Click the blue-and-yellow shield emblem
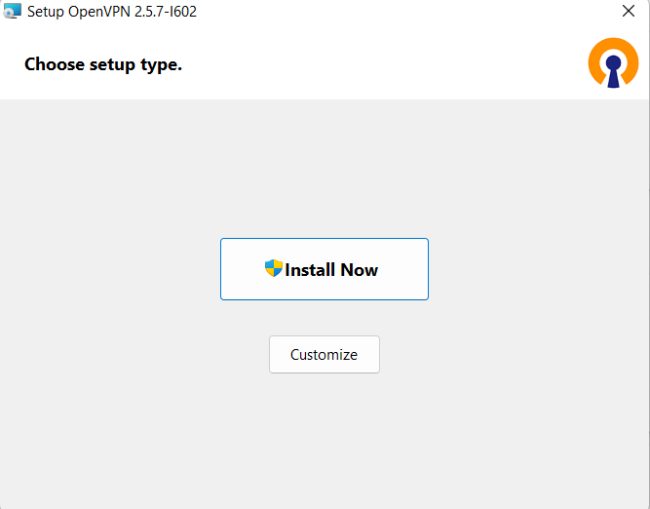Screen dimensions: 650x509 [x=274, y=268]
